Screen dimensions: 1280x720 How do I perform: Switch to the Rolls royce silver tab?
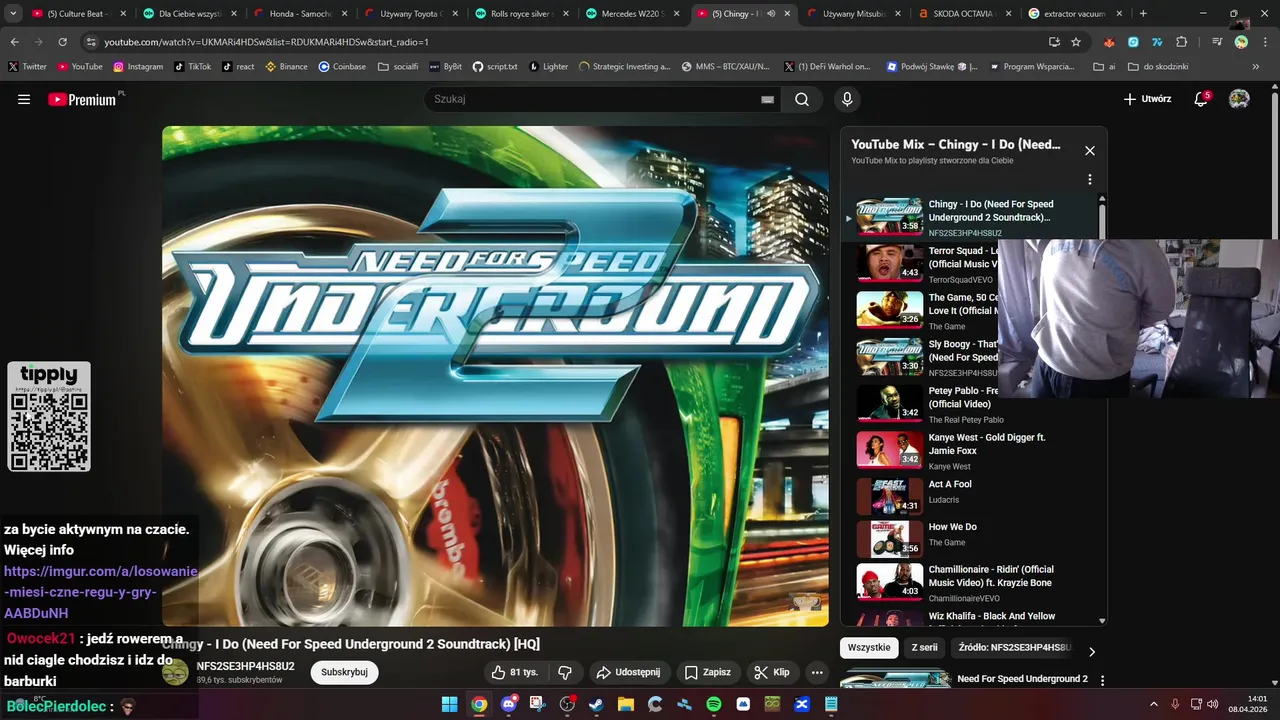pos(520,14)
